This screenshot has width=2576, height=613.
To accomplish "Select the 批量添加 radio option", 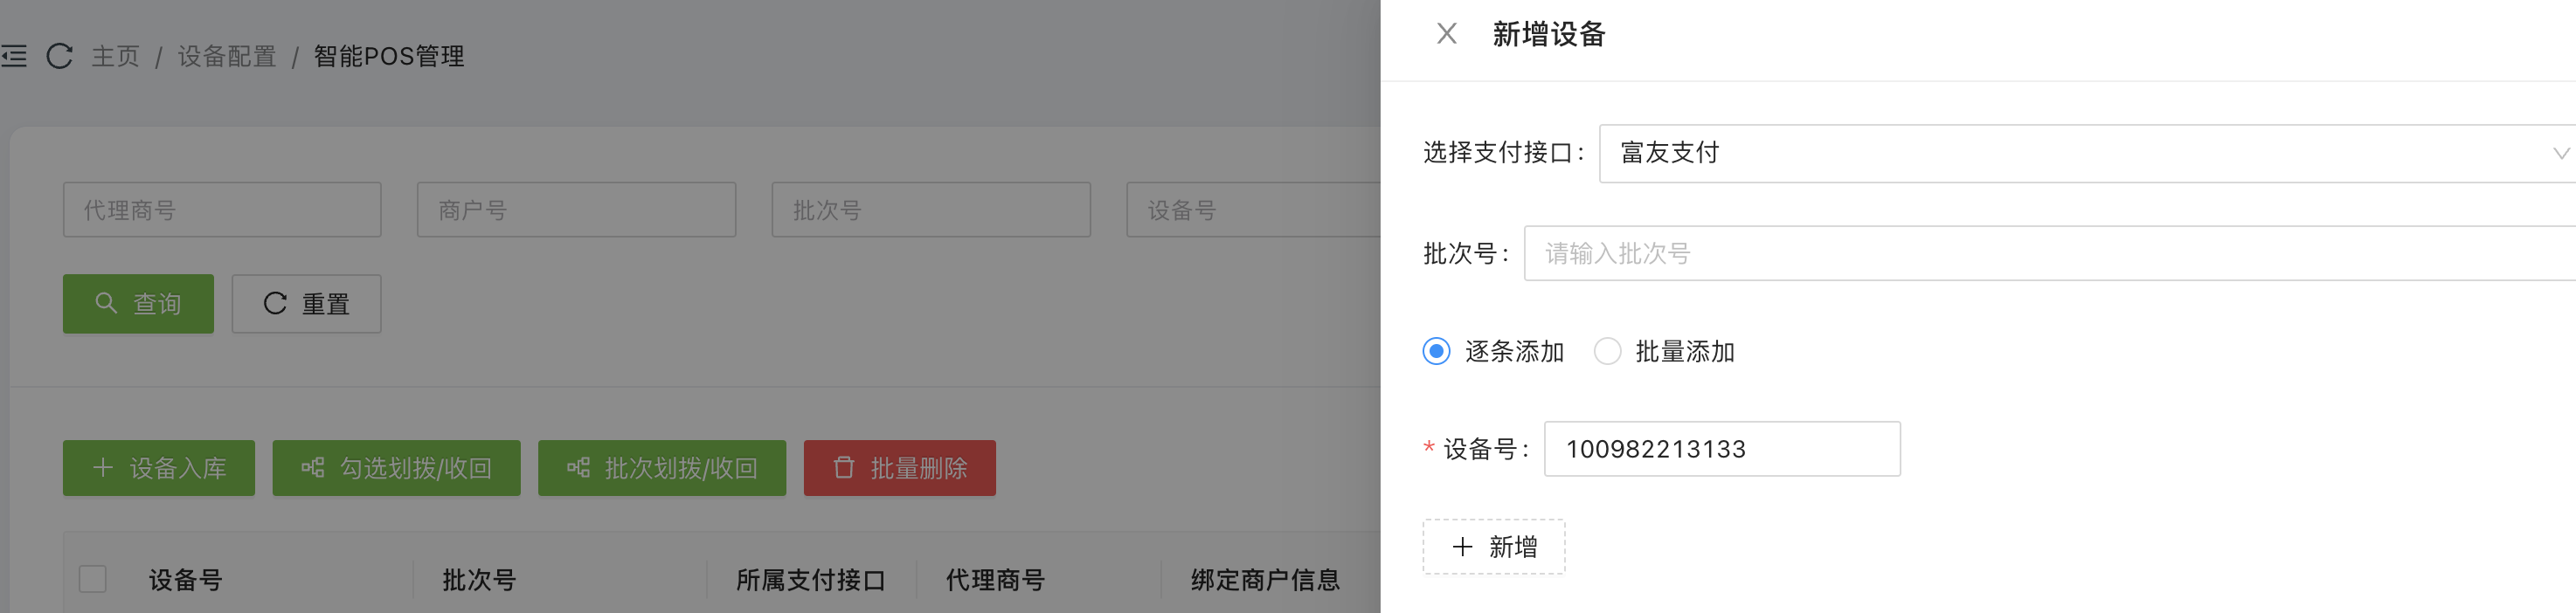I will click(1607, 352).
